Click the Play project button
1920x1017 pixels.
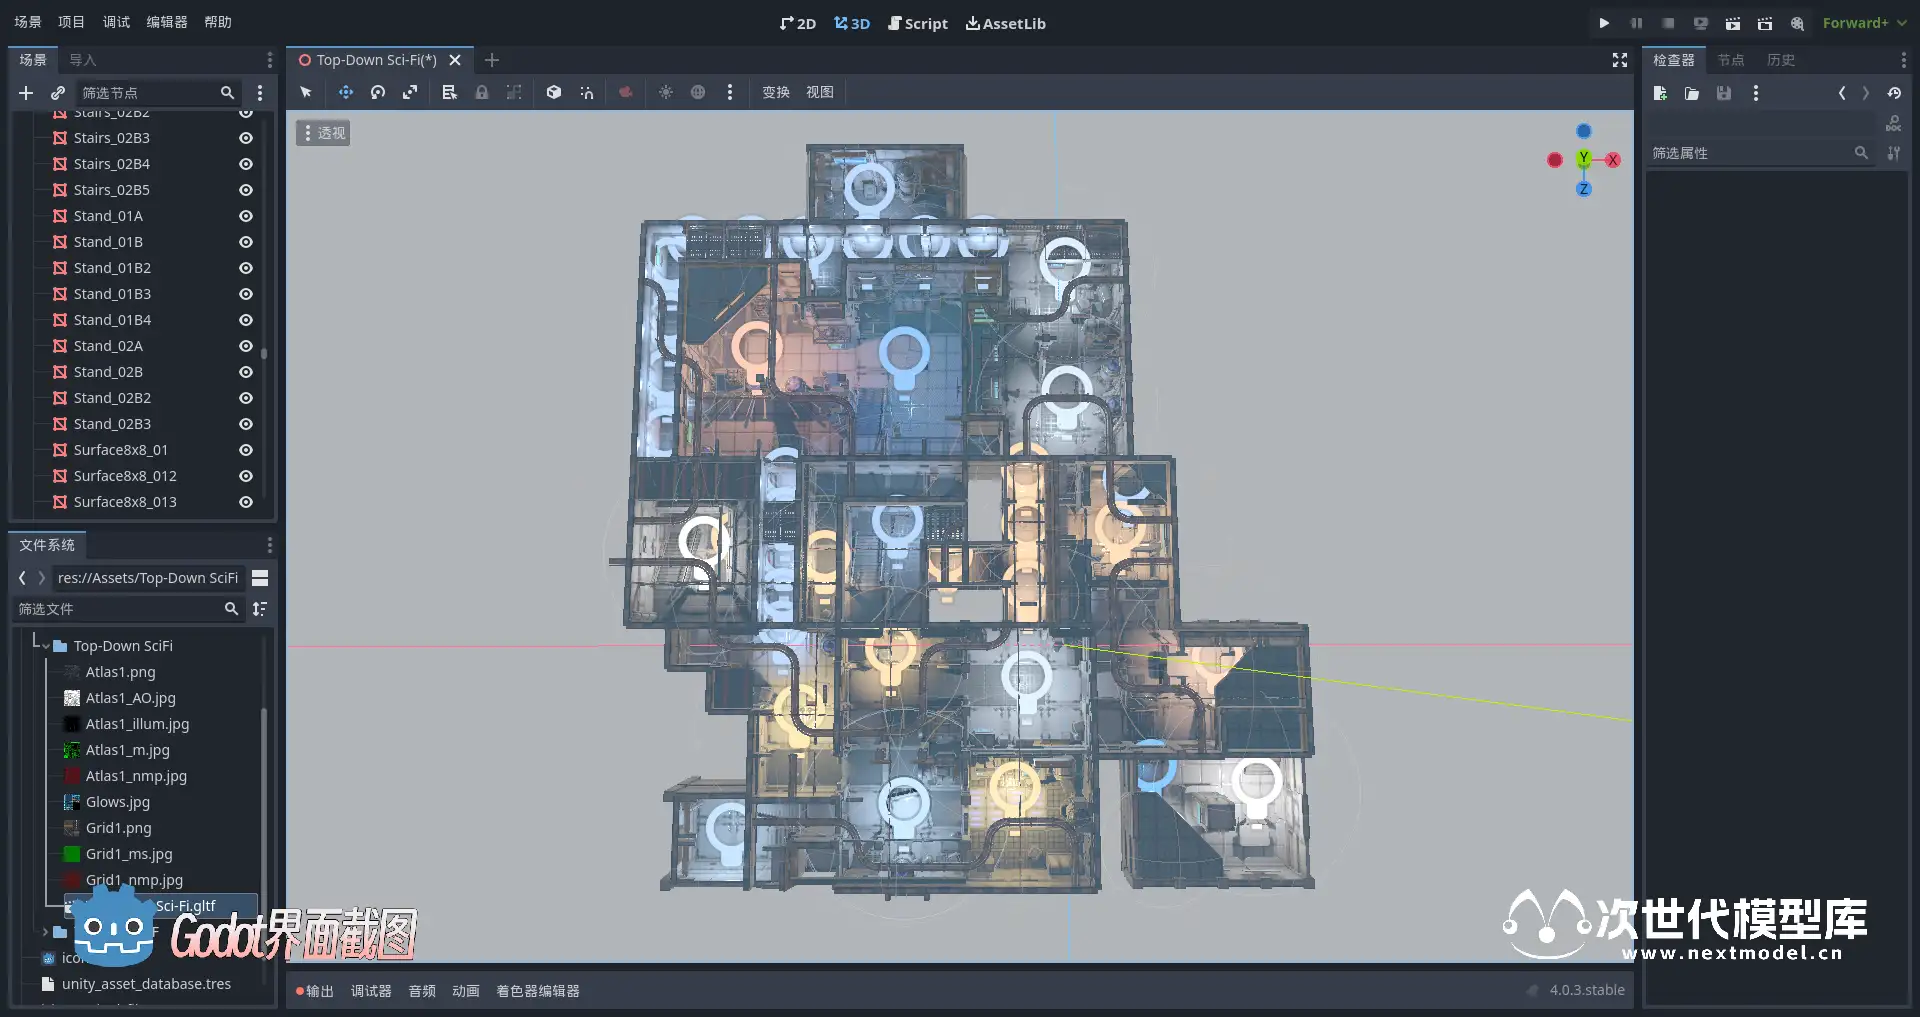coord(1604,23)
